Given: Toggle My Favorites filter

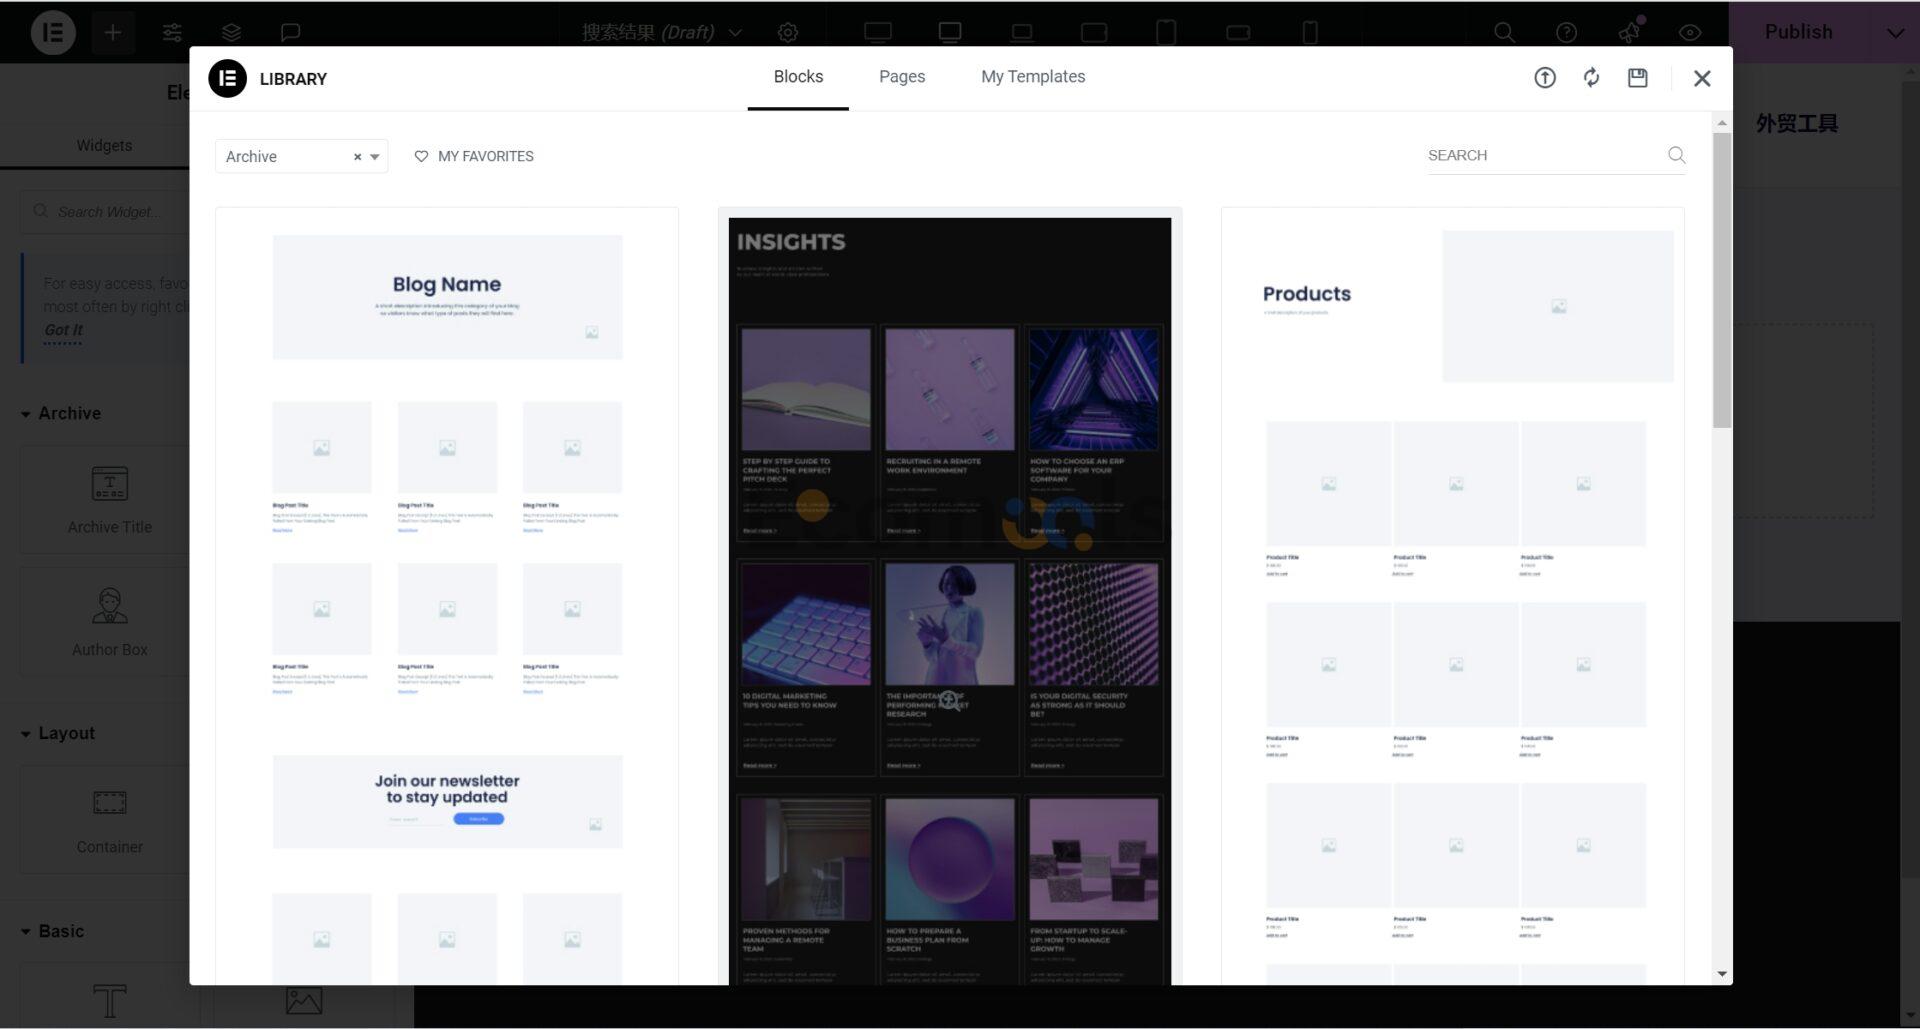Looking at the screenshot, I should pos(474,156).
